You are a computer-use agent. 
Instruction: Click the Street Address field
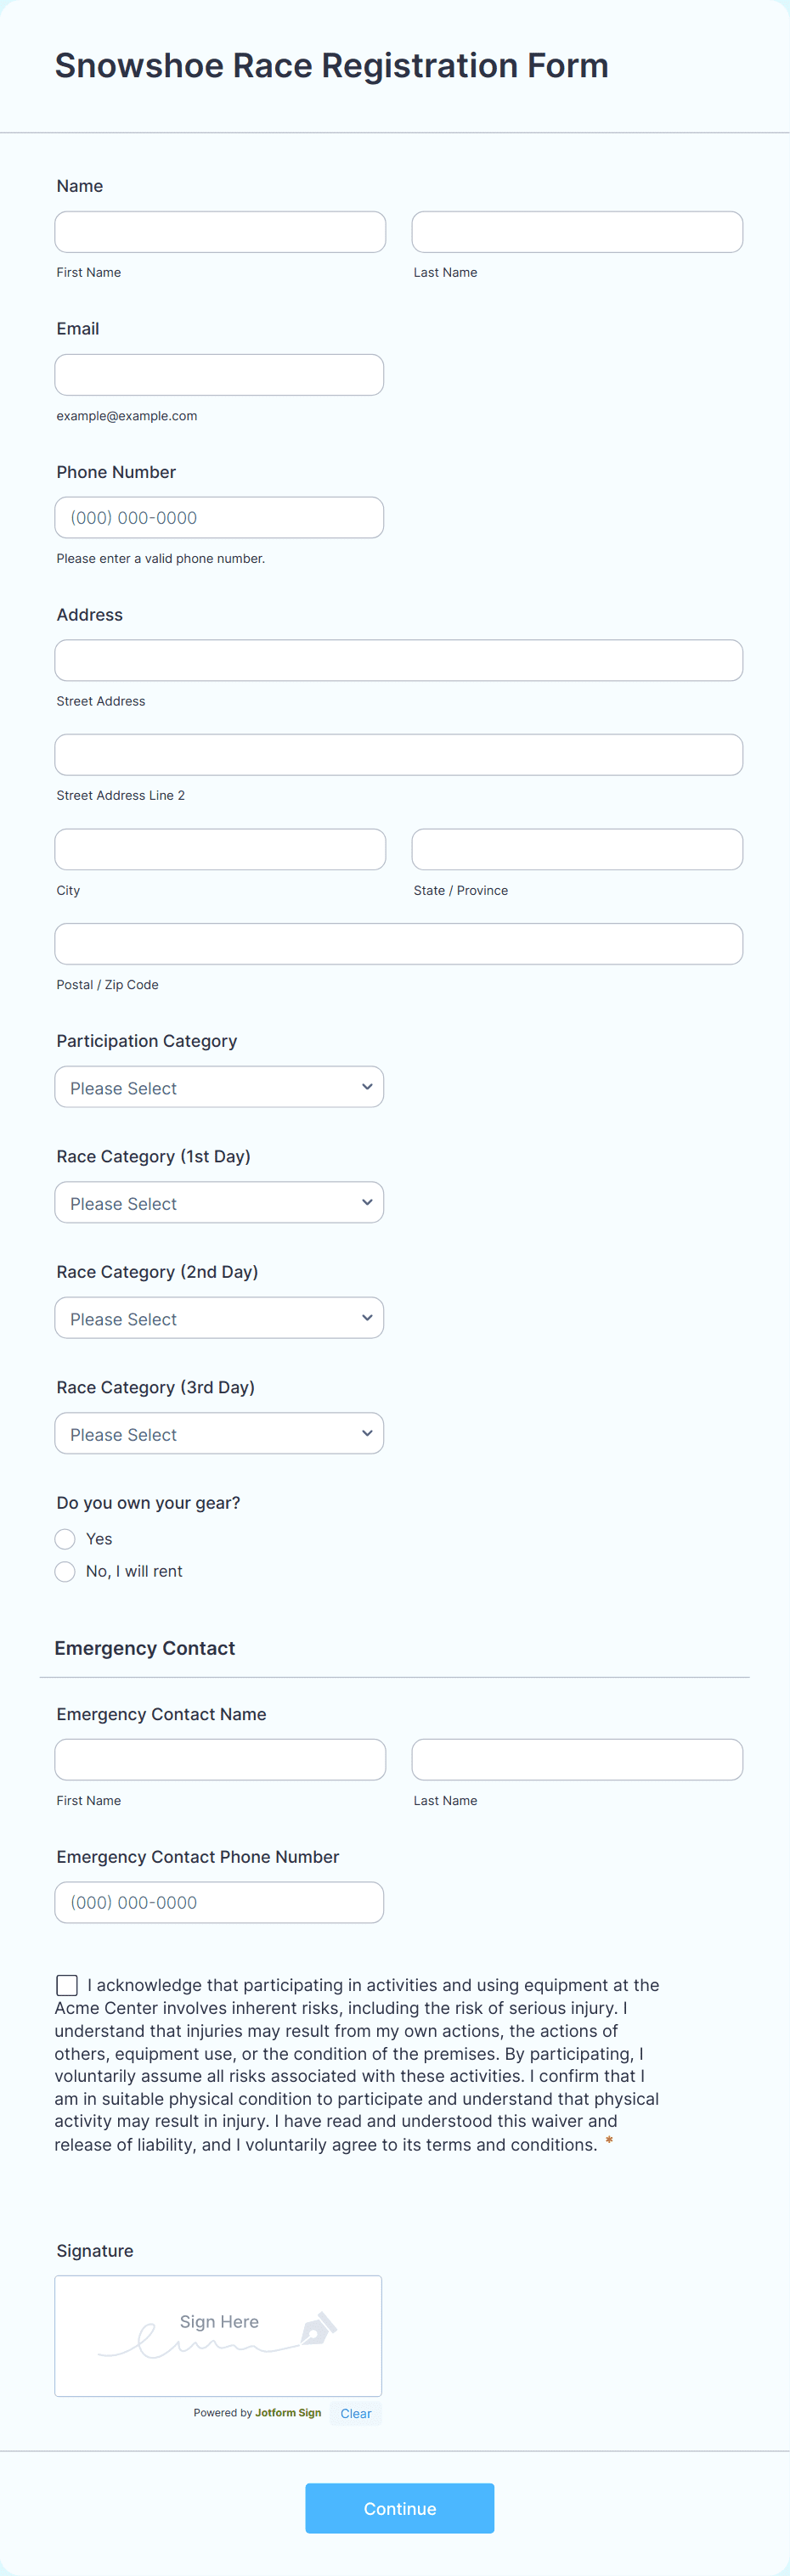pos(398,661)
